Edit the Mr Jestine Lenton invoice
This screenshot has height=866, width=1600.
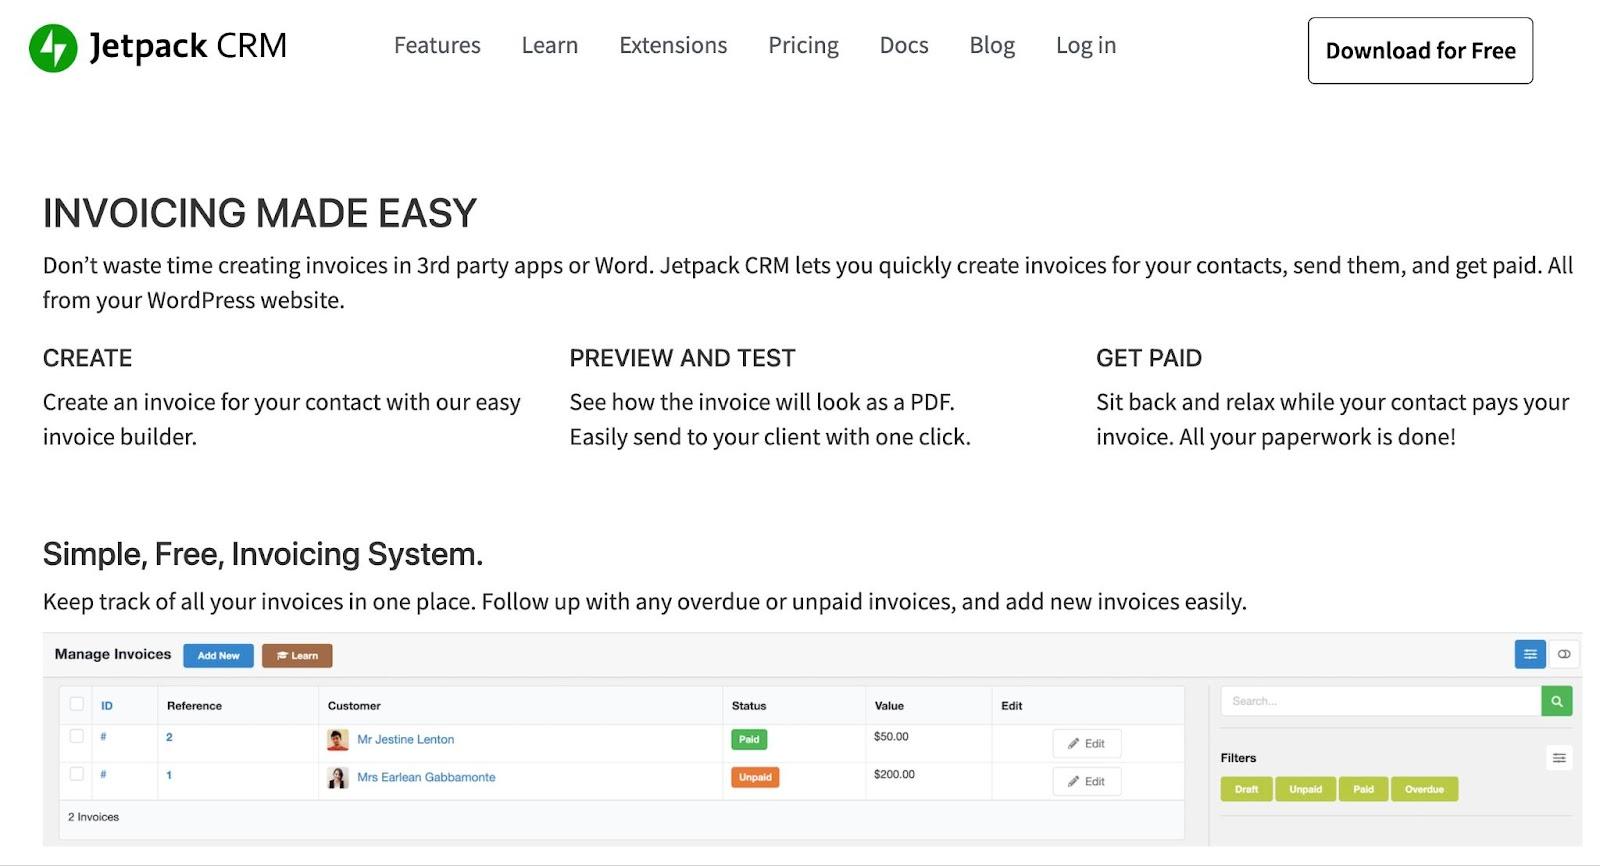click(1086, 744)
